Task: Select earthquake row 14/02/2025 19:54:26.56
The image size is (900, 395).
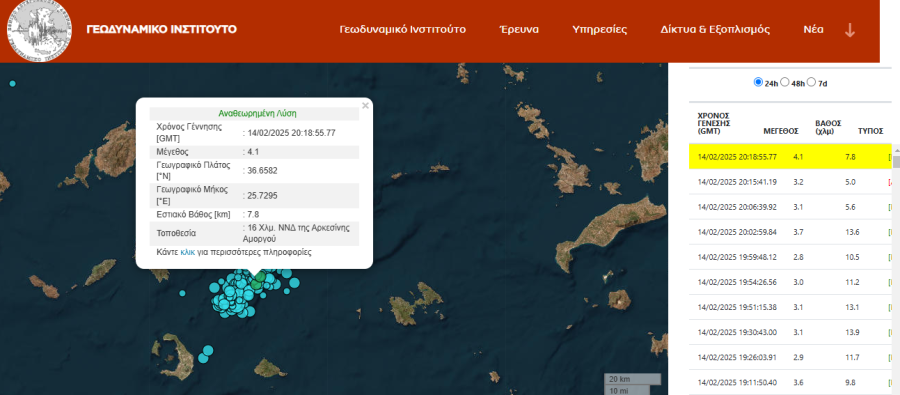Action: pos(790,282)
